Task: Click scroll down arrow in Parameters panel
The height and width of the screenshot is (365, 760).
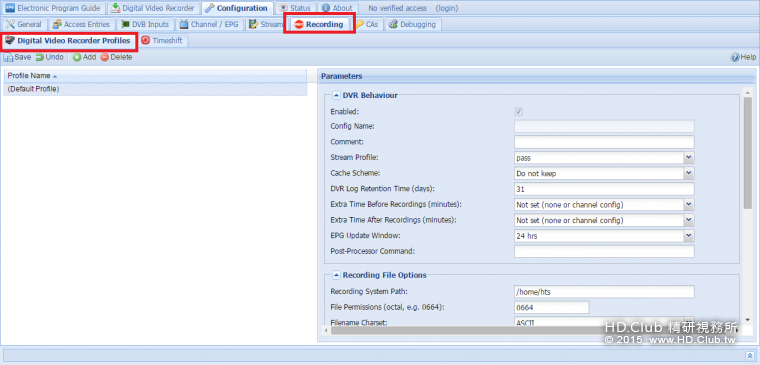Action: click(x=748, y=320)
